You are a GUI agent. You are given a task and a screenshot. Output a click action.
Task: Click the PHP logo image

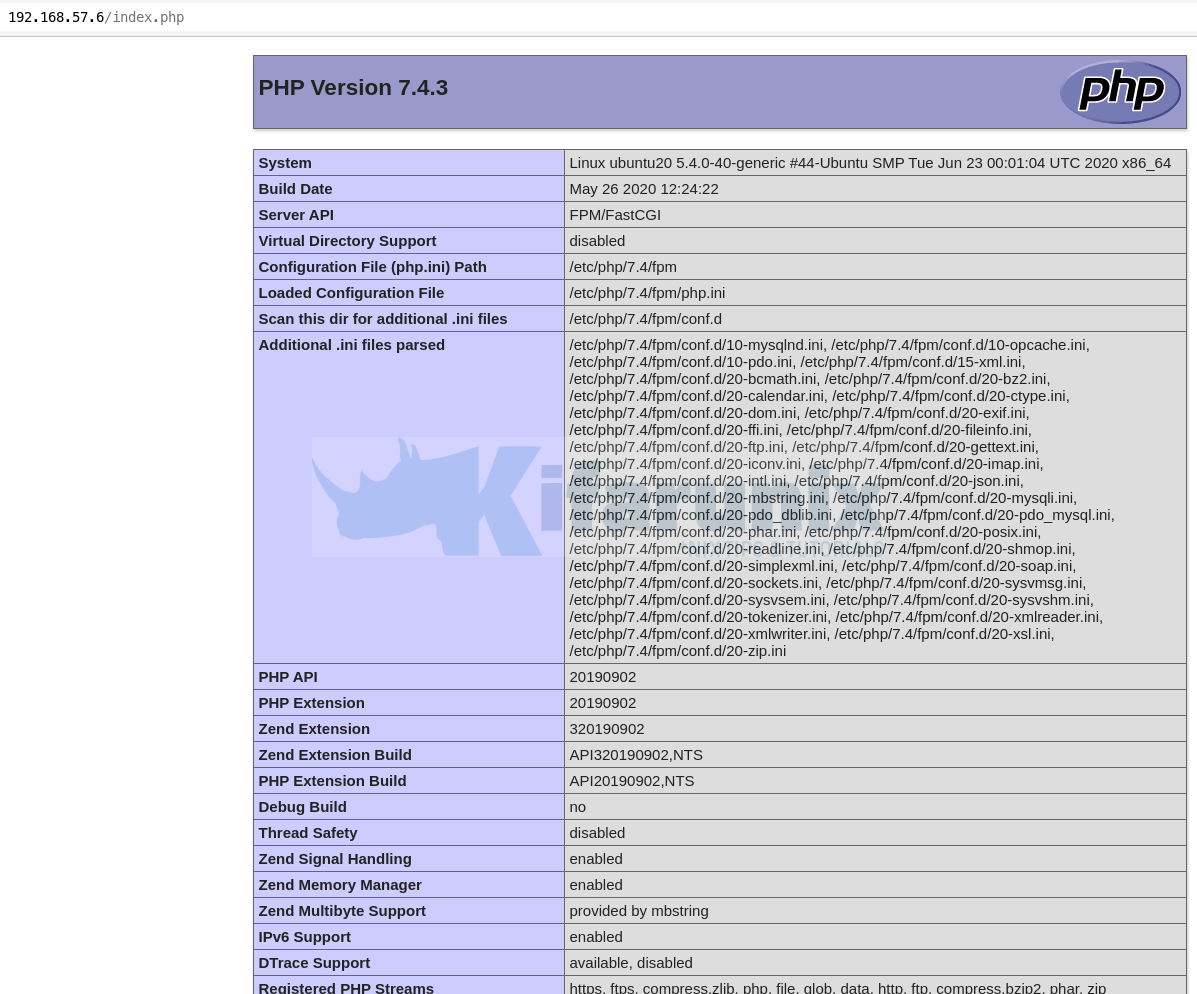[x=1120, y=92]
